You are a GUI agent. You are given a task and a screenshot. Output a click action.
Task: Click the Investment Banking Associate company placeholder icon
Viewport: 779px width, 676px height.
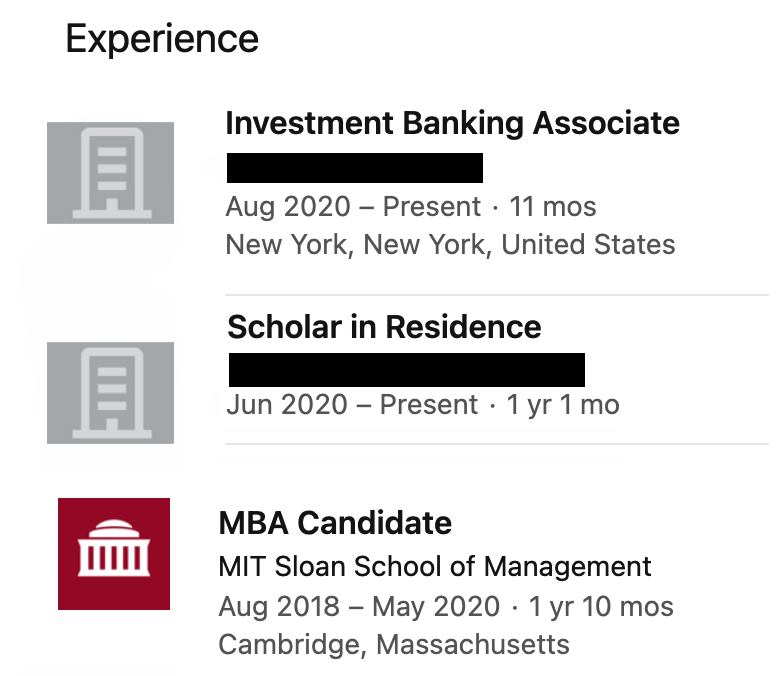click(x=110, y=173)
